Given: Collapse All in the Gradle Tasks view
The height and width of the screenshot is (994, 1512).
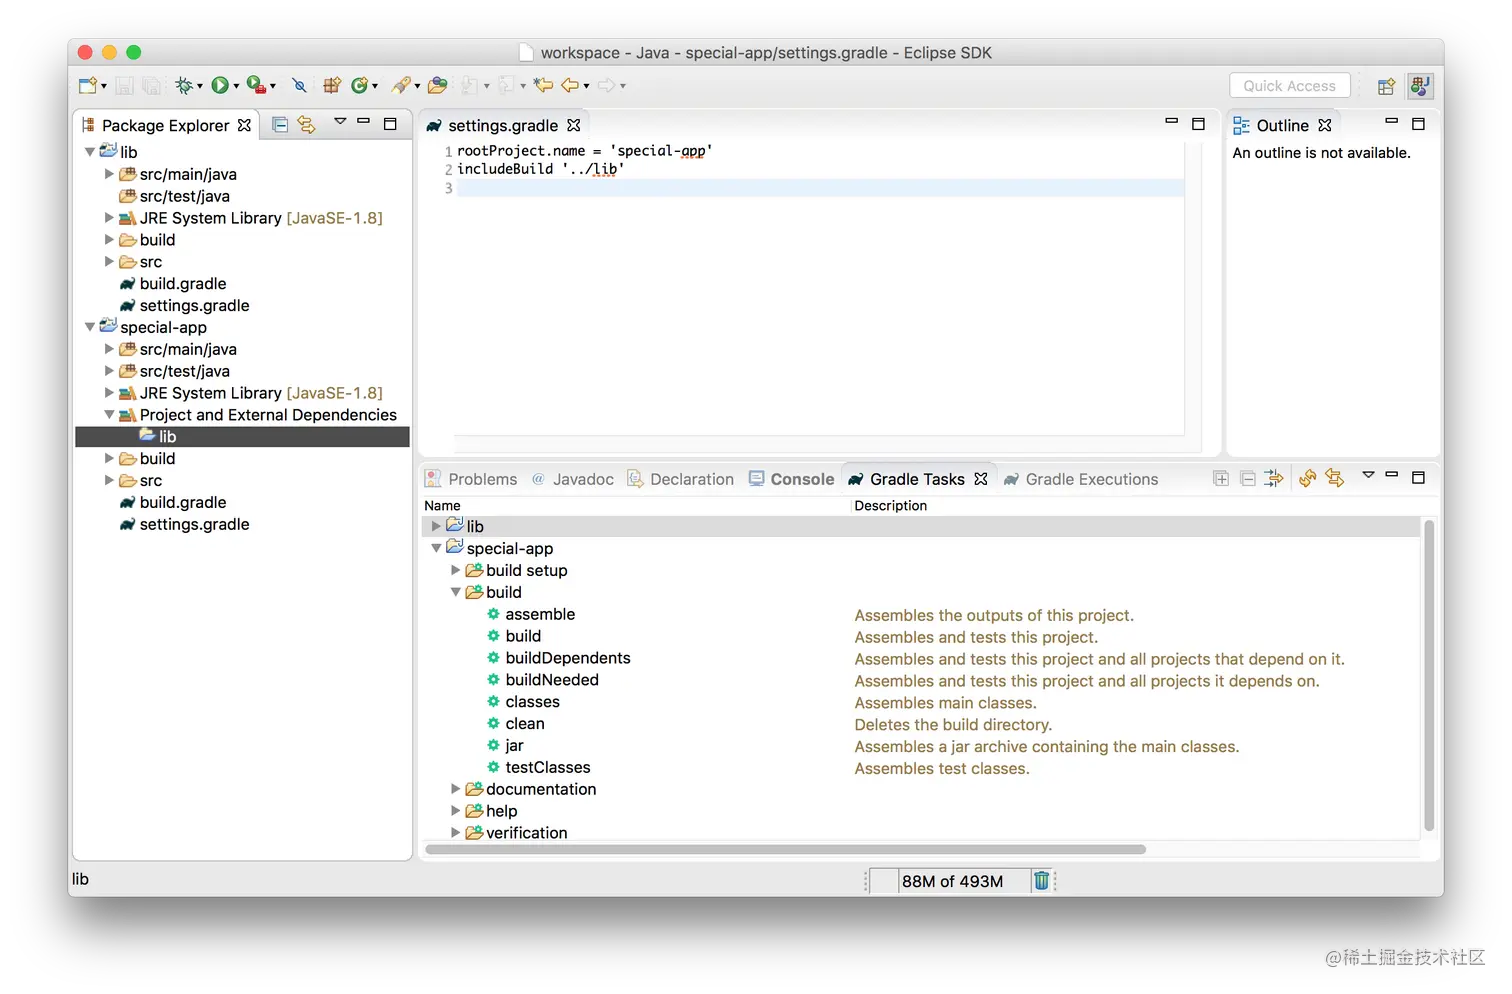Looking at the screenshot, I should point(1247,479).
